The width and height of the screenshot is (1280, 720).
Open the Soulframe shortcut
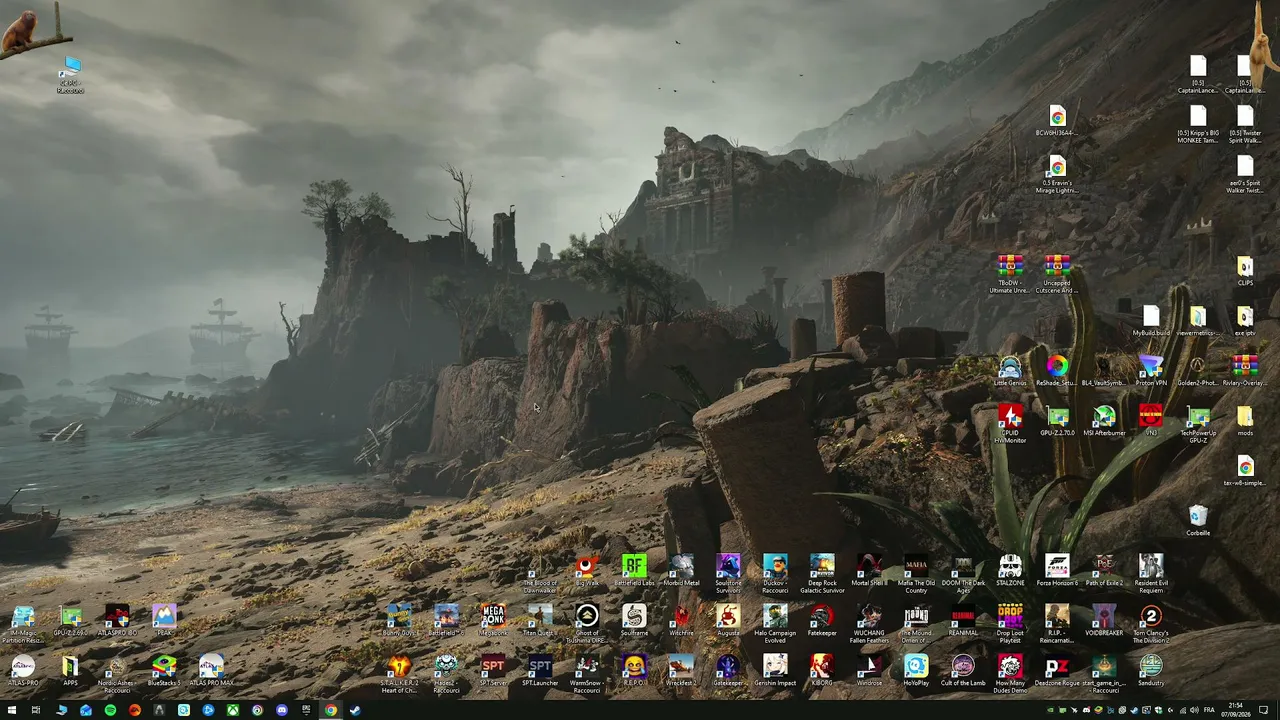(x=634, y=621)
